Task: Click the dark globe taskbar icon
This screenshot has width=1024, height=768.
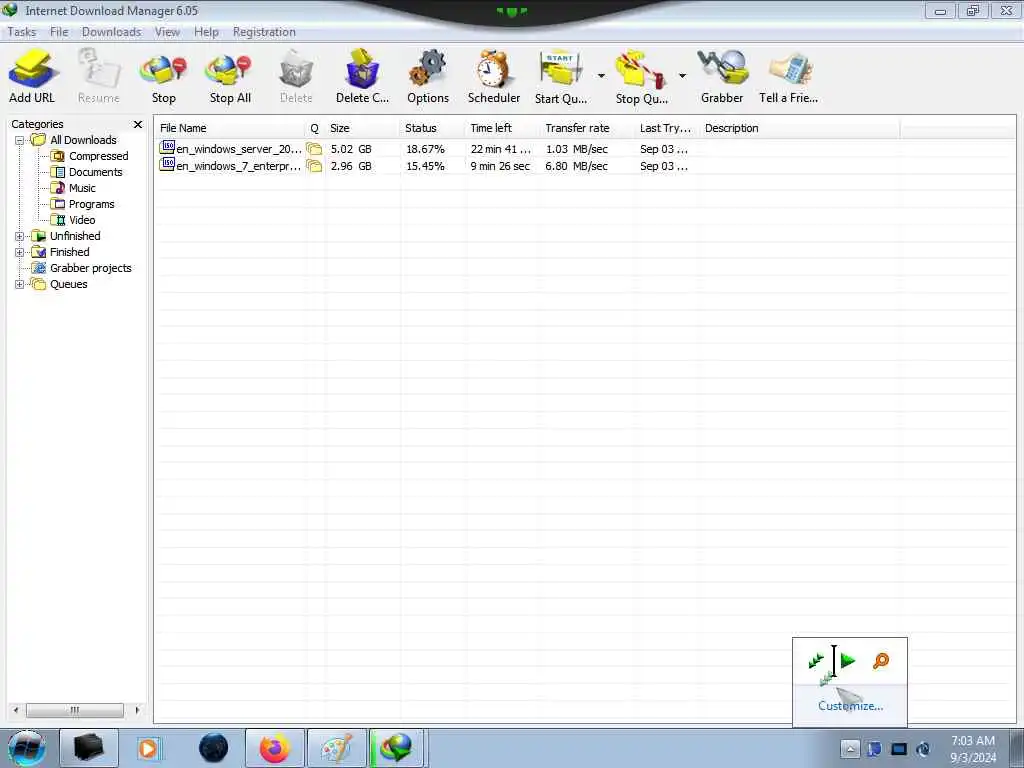Action: click(x=214, y=748)
